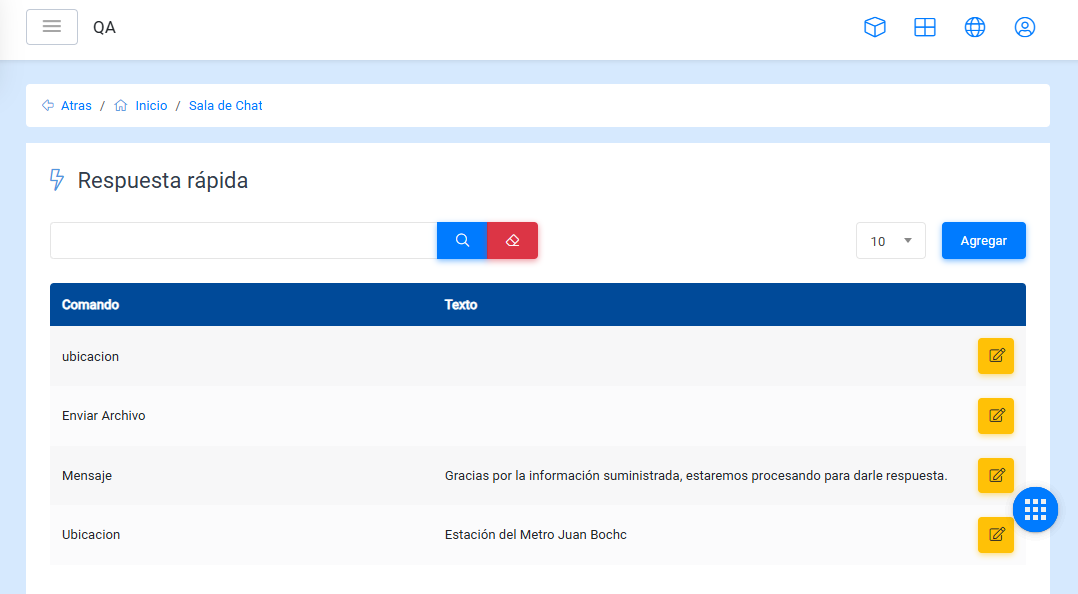
Task: Edit the 'Mensaje' quick response
Action: [995, 476]
